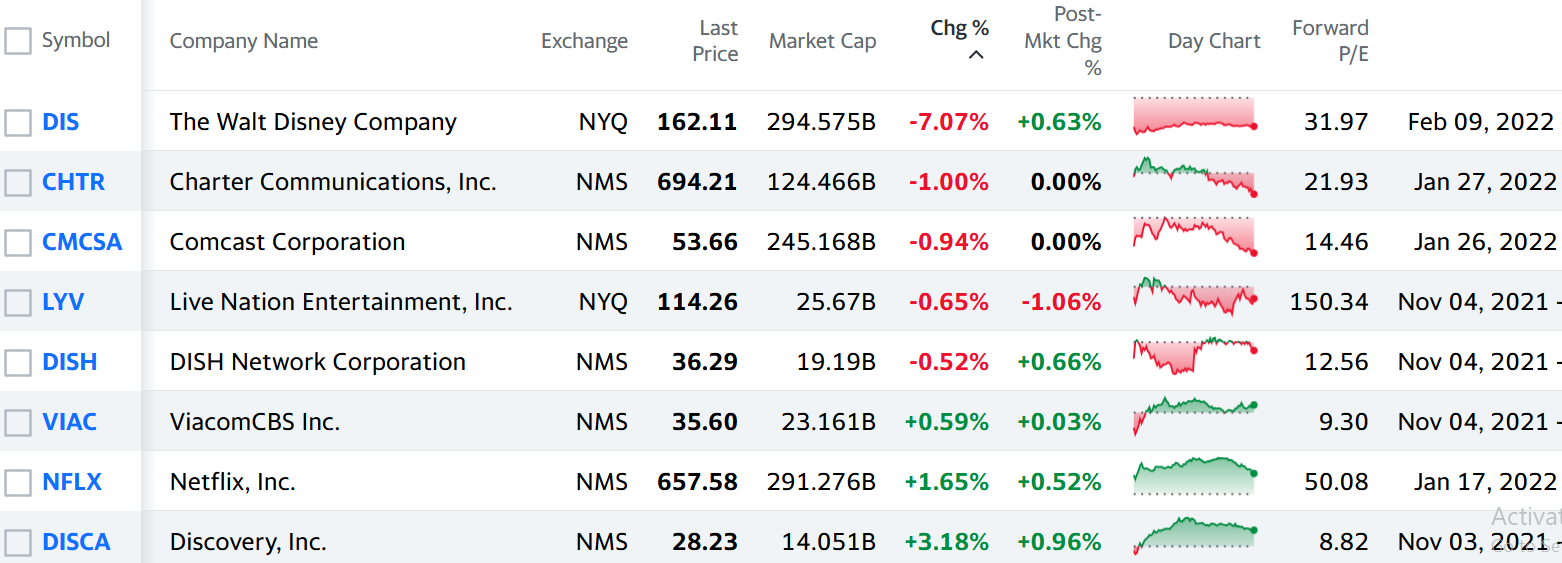Open the Live Nation day chart sparkline
Image resolution: width=1562 pixels, height=563 pixels.
click(x=1195, y=297)
